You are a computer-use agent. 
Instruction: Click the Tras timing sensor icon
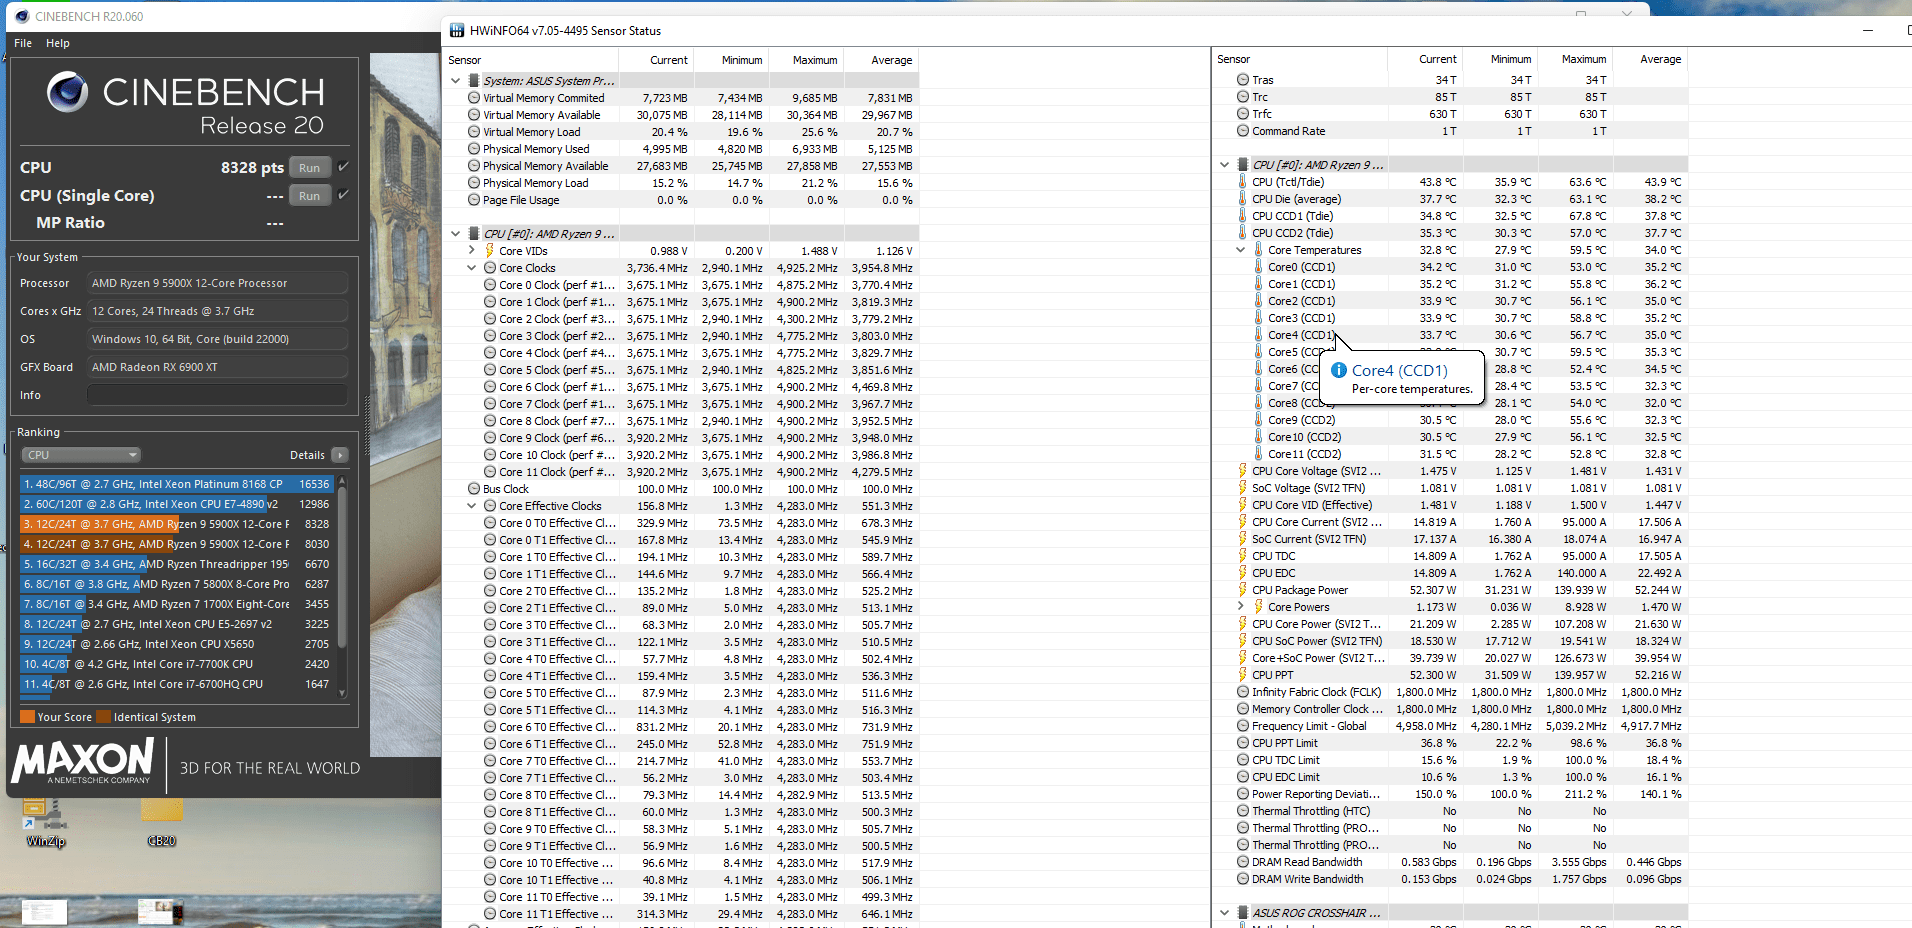click(x=1243, y=80)
